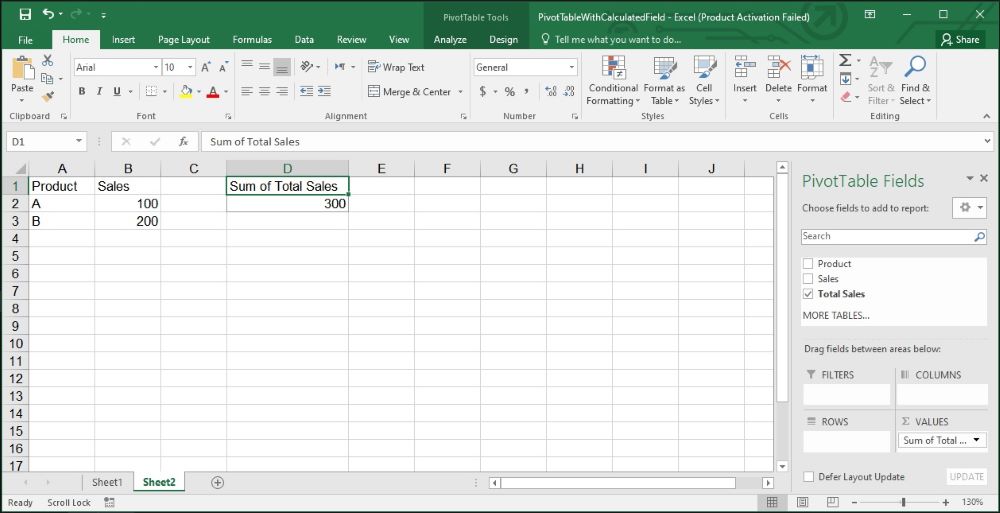Click Wrap Text button
Screen dimensions: 1000x513
tap(396, 67)
